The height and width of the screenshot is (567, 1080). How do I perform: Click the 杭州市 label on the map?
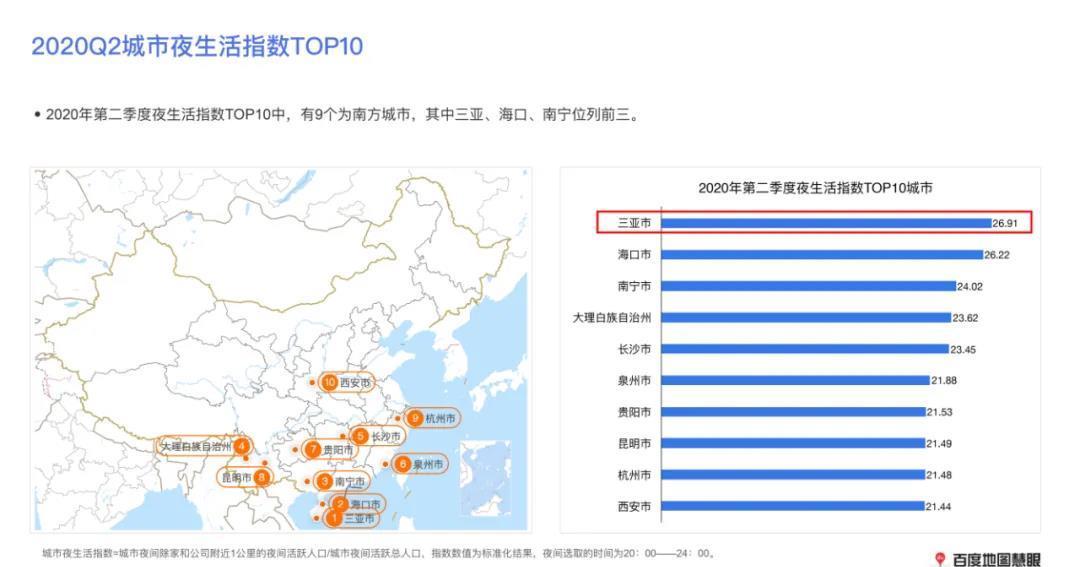pos(440,418)
